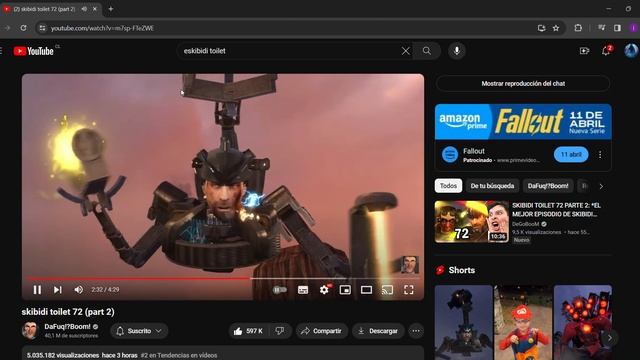The height and width of the screenshot is (360, 640).
Task: Select the De tu búsqueda chip
Action: 492,186
